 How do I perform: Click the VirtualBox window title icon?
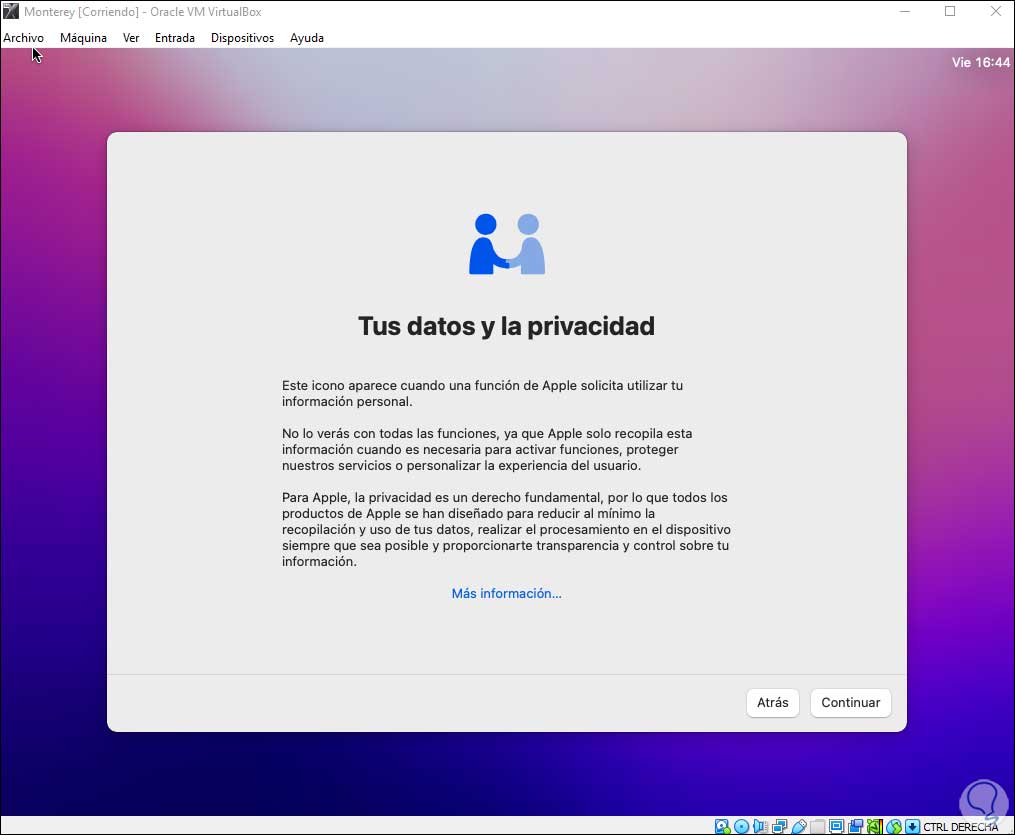click(11, 11)
